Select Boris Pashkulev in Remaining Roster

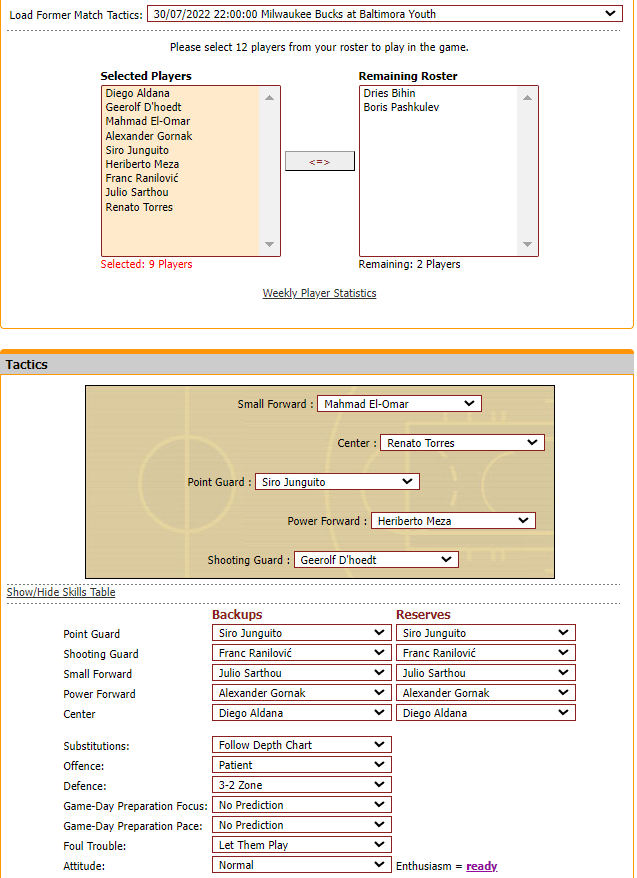401,108
